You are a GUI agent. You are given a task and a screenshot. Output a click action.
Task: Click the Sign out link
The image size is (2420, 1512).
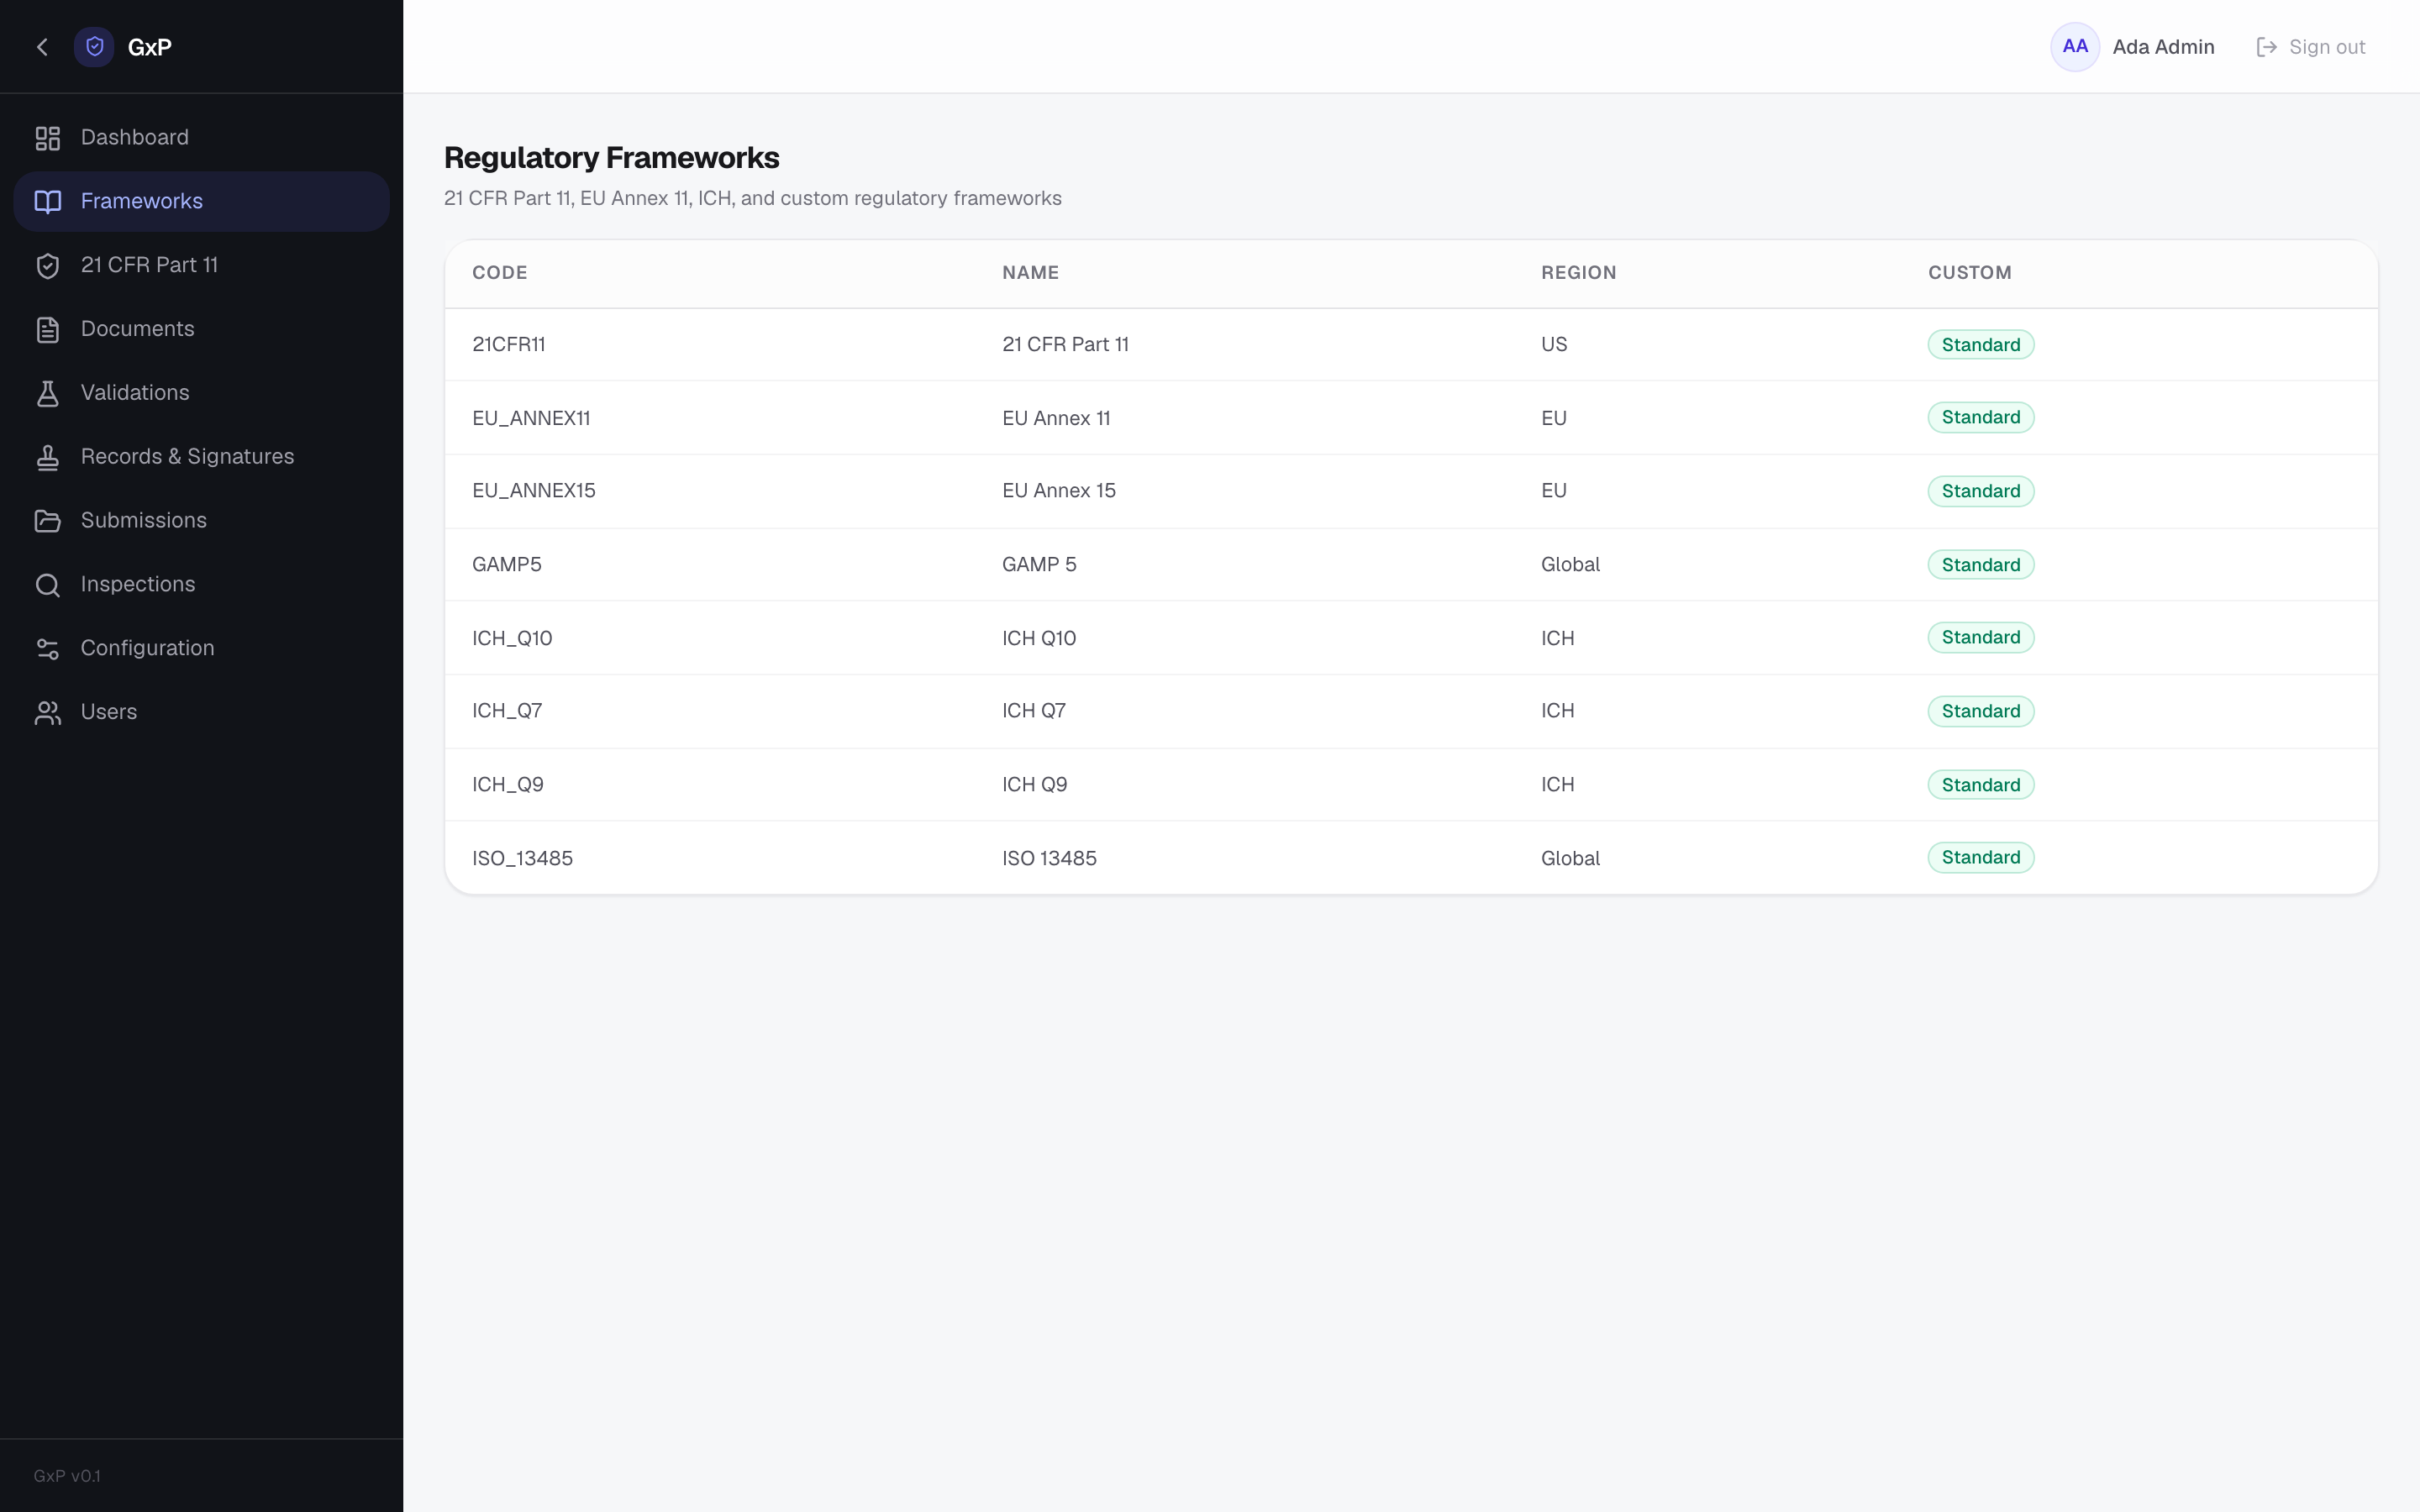click(2311, 47)
